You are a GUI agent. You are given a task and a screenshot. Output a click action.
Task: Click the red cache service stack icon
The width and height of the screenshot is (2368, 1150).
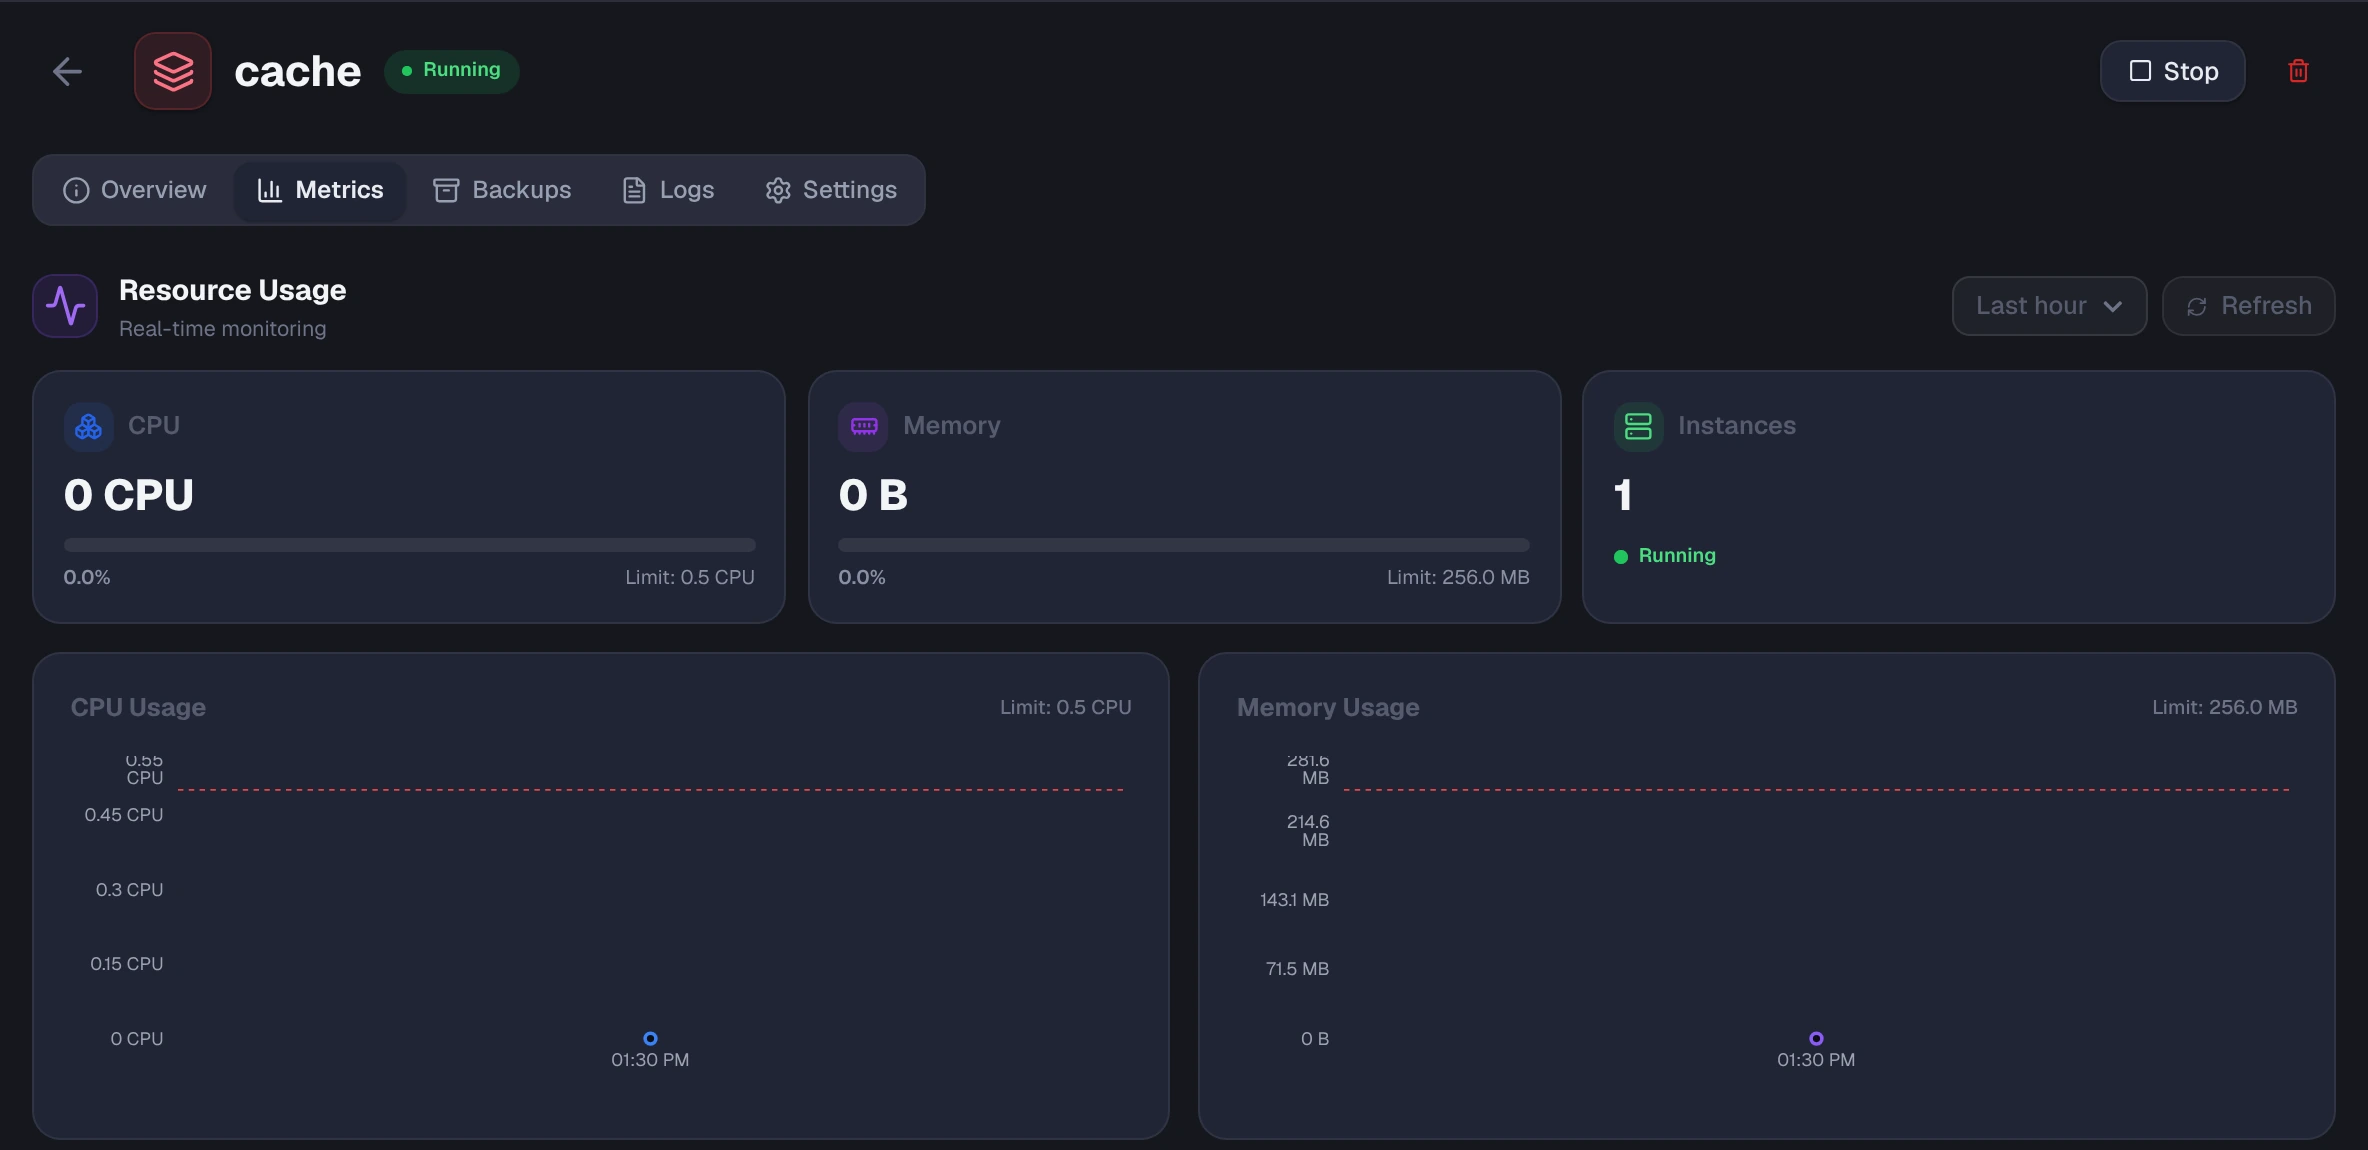173,71
